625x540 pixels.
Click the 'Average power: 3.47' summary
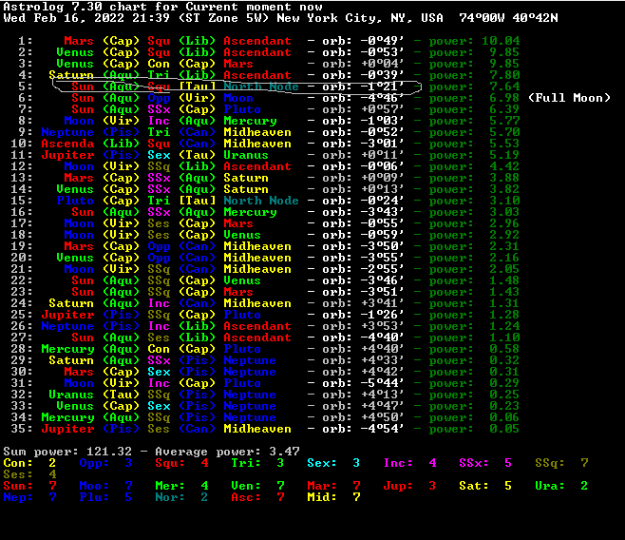tap(227, 452)
